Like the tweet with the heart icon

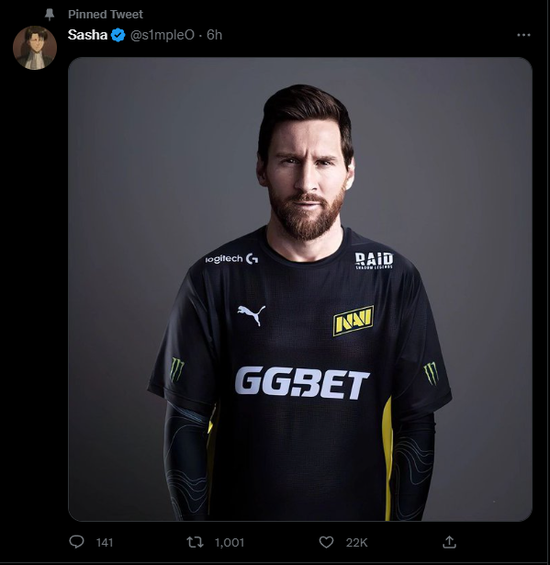(327, 542)
